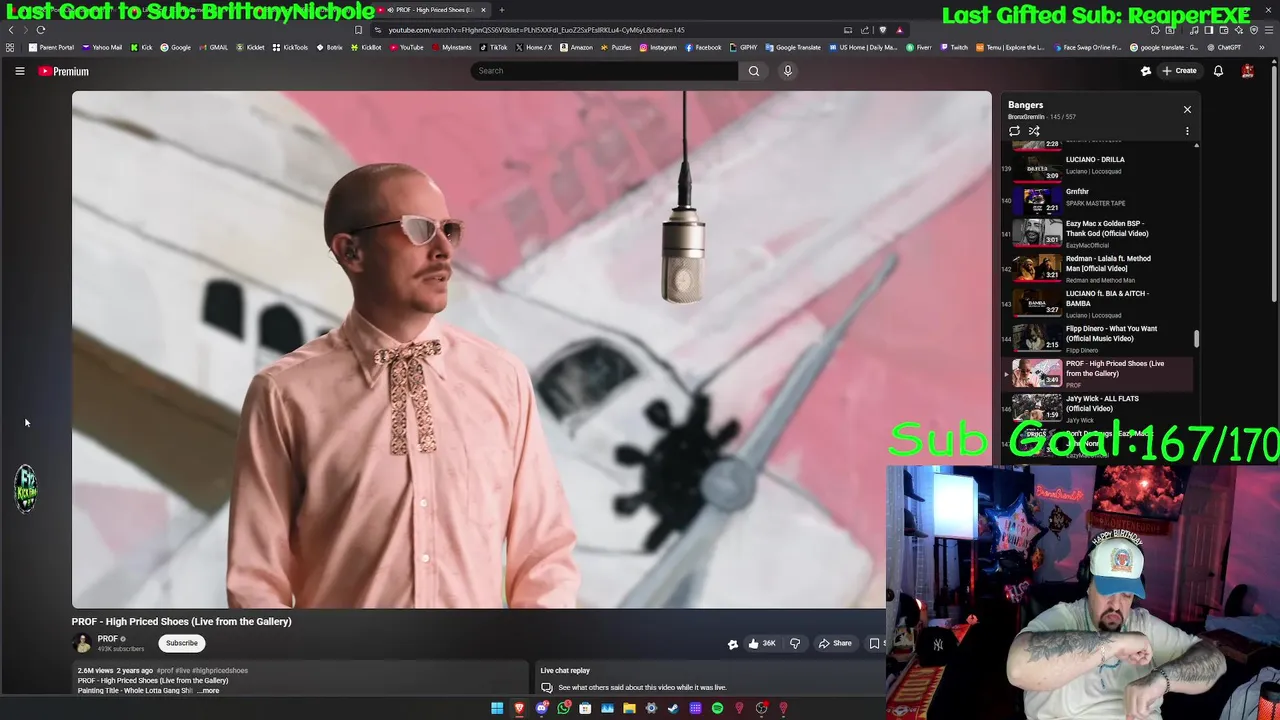This screenshot has width=1280, height=720.
Task: Open Windows Start button on taskbar
Action: coord(497,708)
